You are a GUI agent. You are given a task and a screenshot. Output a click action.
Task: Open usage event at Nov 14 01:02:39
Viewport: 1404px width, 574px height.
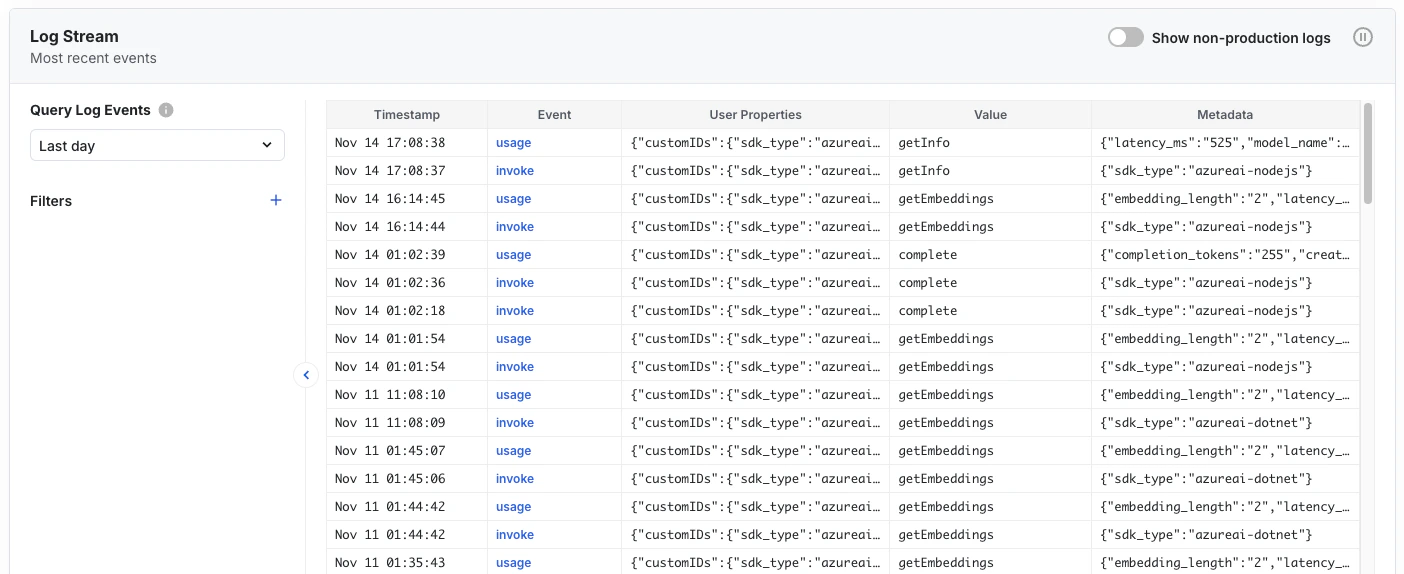513,255
